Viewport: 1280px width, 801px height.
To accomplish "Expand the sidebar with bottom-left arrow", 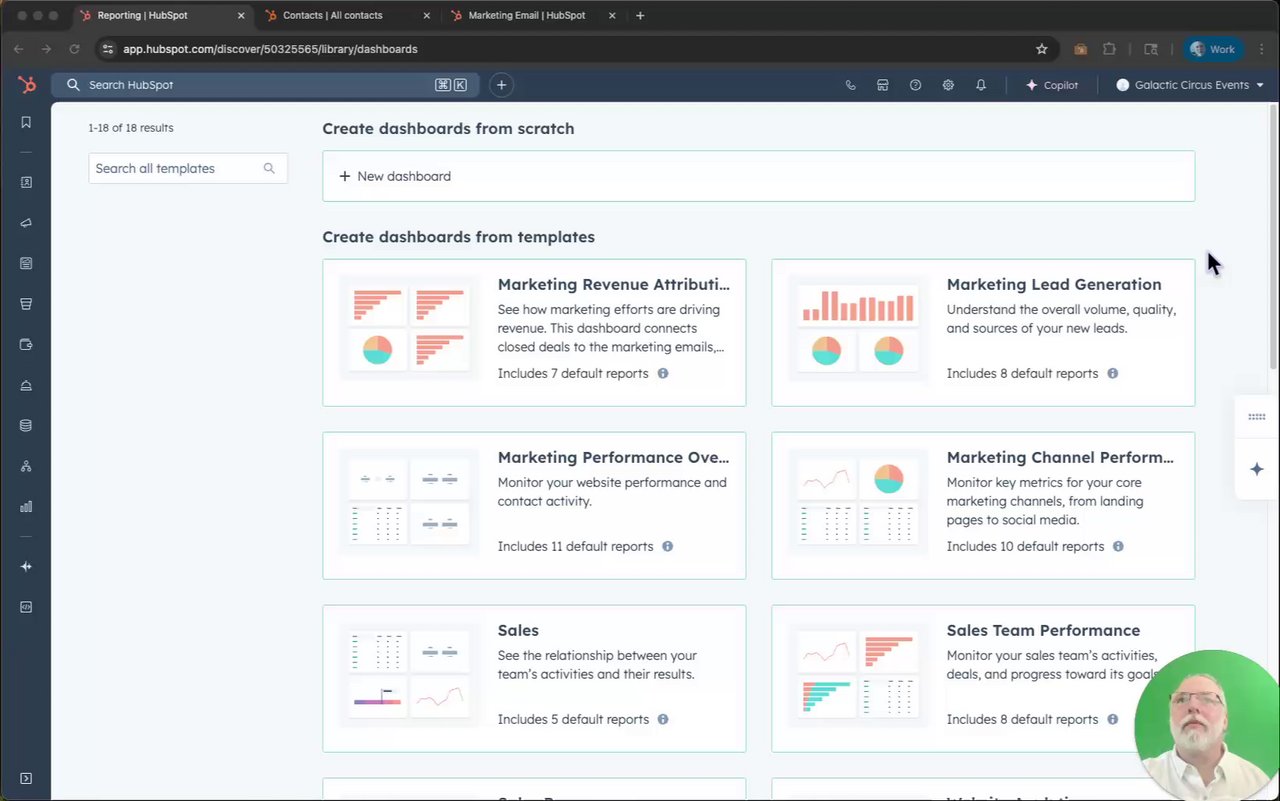I will [x=26, y=778].
